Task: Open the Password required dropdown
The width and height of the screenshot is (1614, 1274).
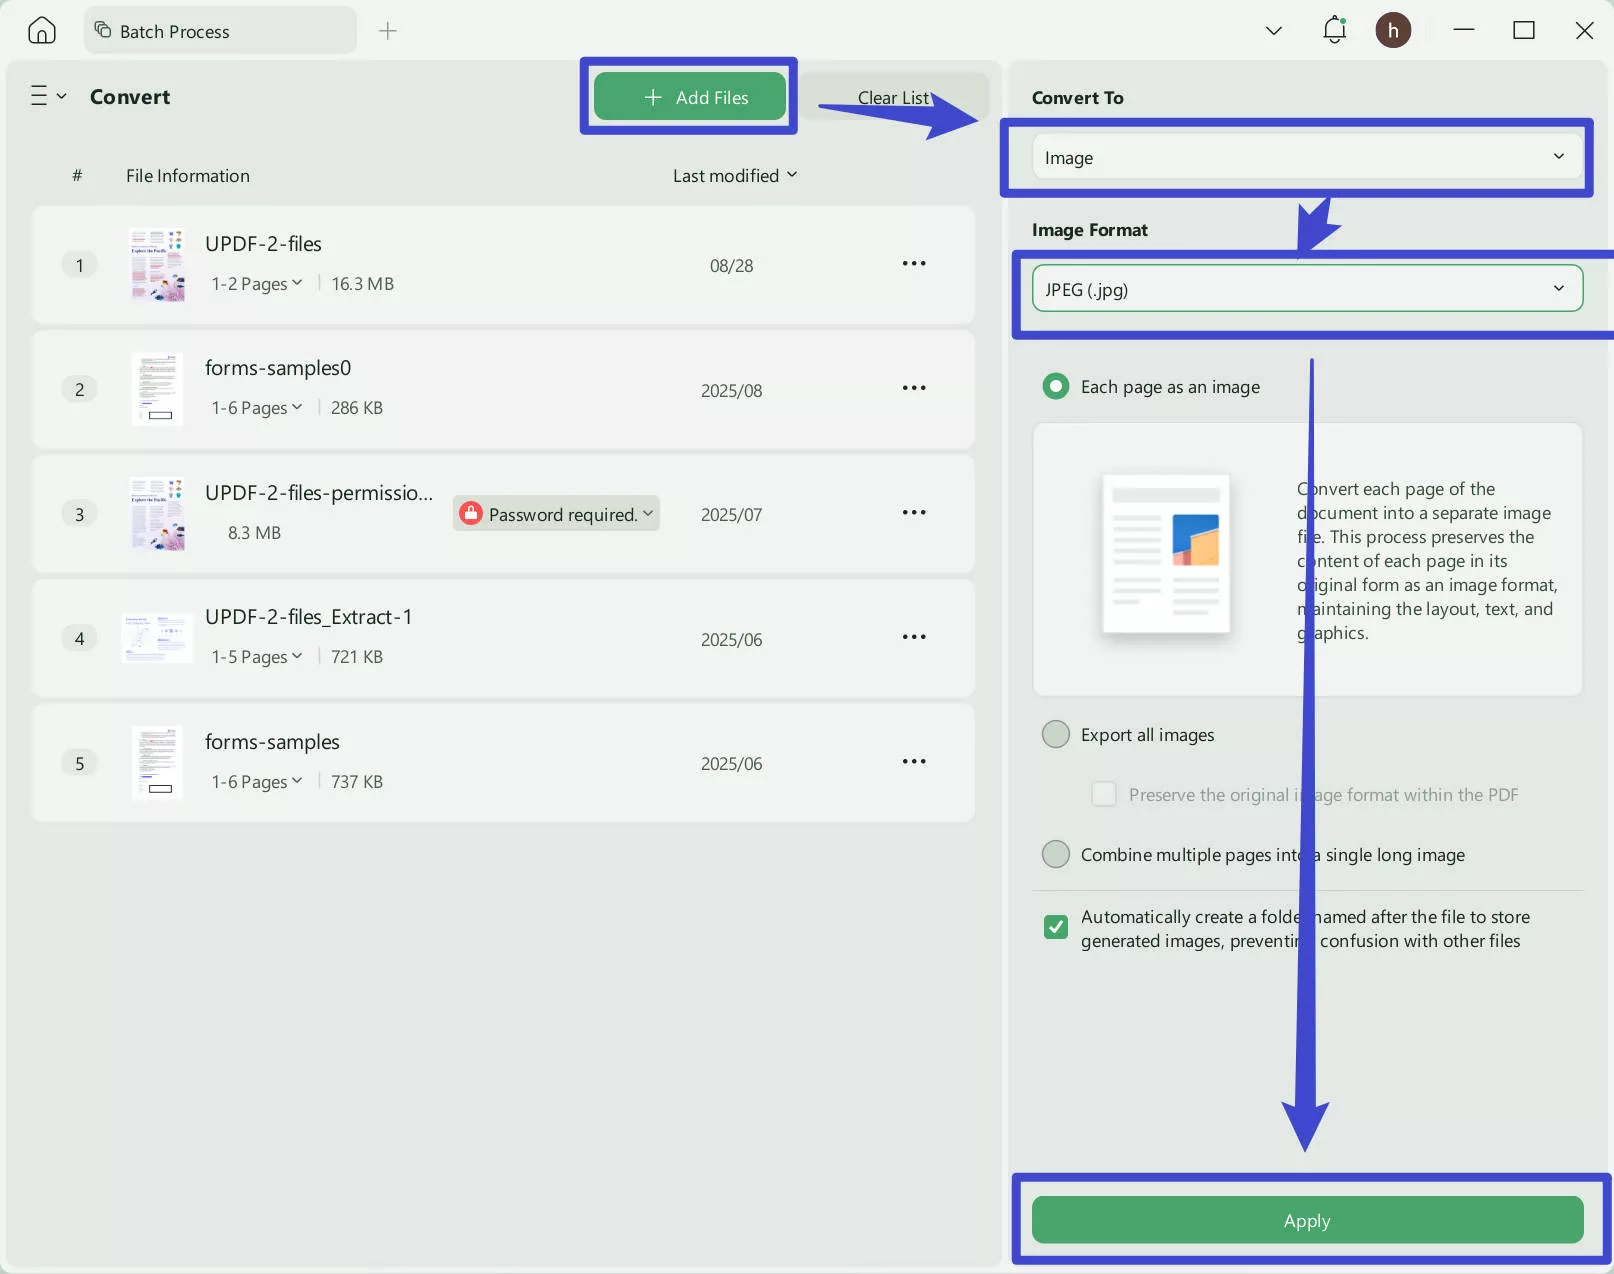Action: coord(556,514)
